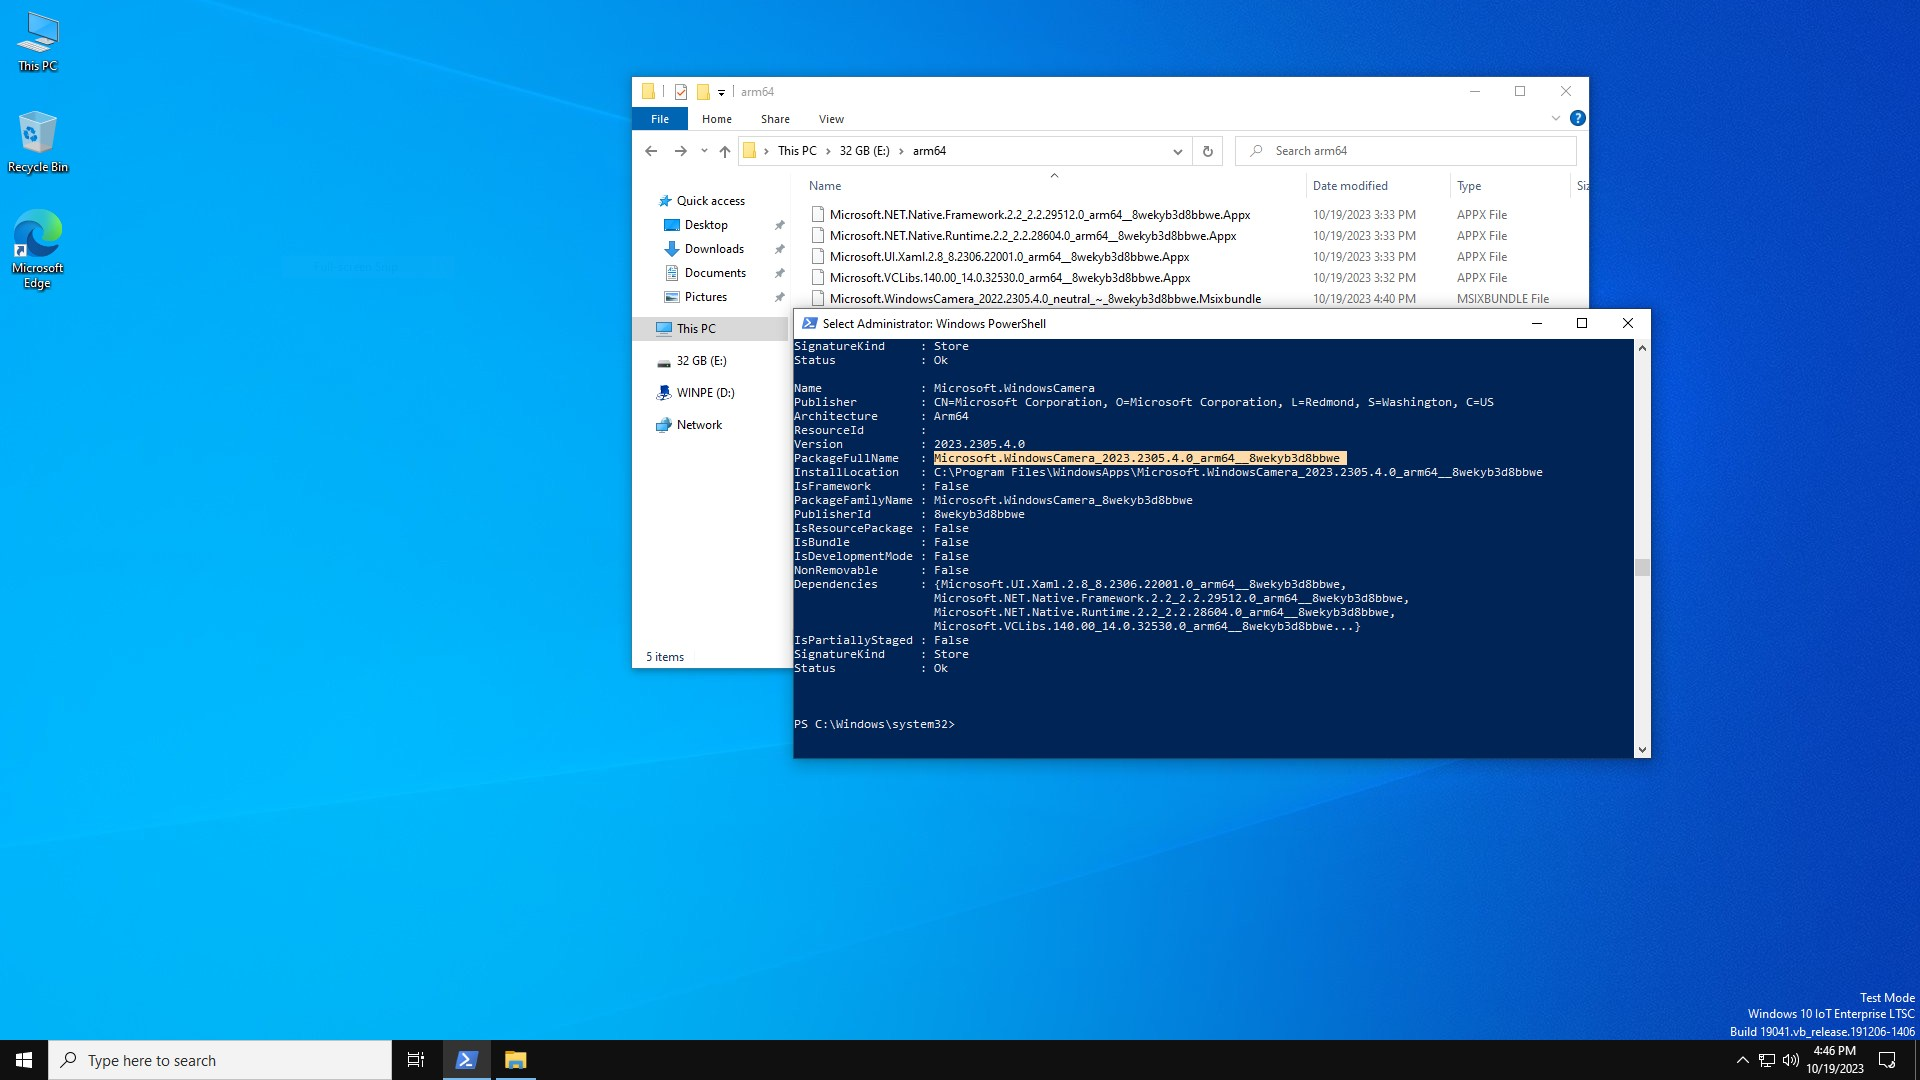The width and height of the screenshot is (1920, 1080).
Task: Click the PowerShell scrollbar thumb
Action: point(1641,567)
